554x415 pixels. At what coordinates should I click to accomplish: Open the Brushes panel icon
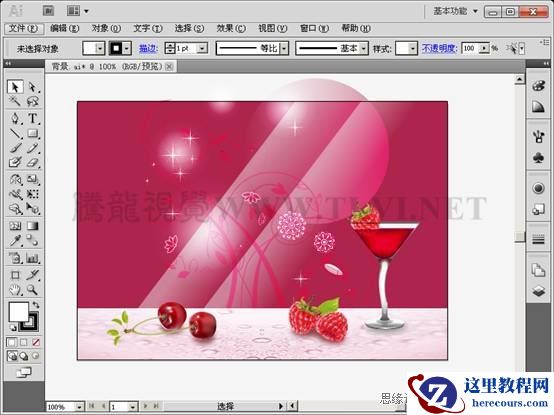[538, 136]
